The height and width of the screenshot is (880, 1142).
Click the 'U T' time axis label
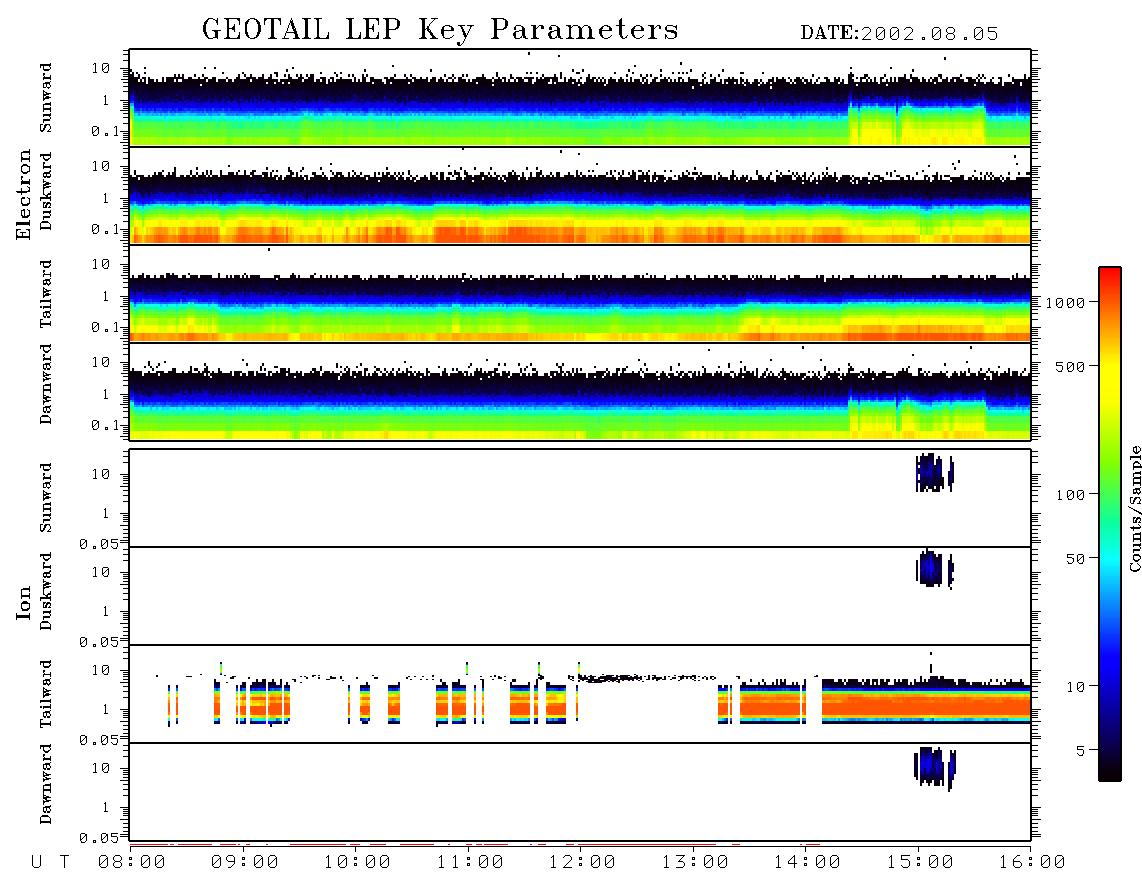51,863
